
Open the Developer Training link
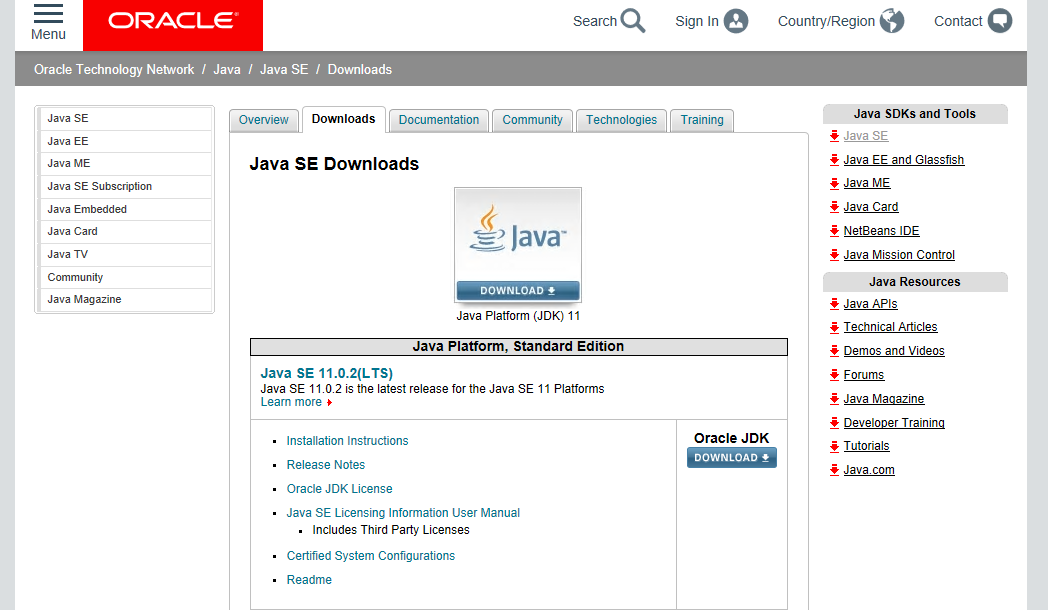pos(894,423)
